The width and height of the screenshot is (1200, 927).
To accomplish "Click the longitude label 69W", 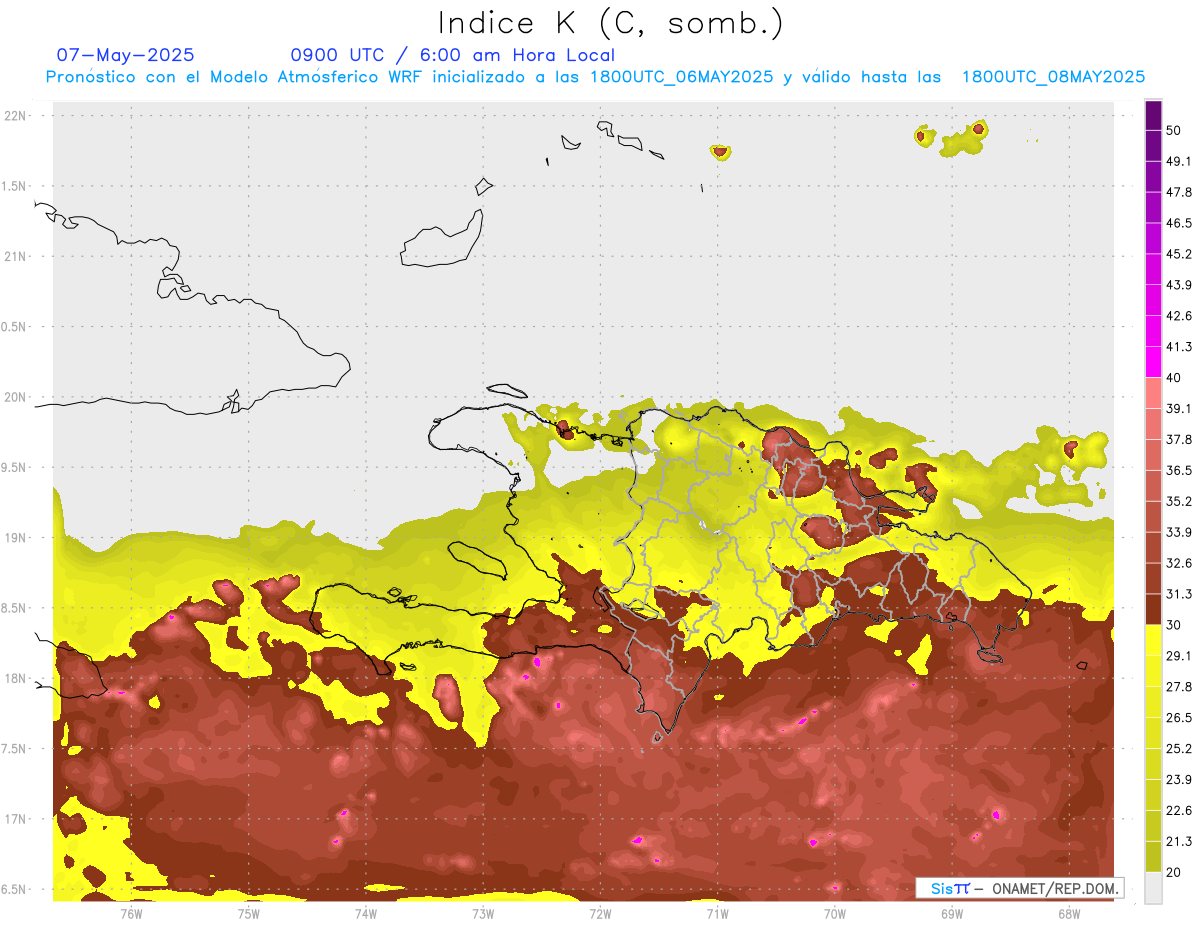I will [952, 913].
